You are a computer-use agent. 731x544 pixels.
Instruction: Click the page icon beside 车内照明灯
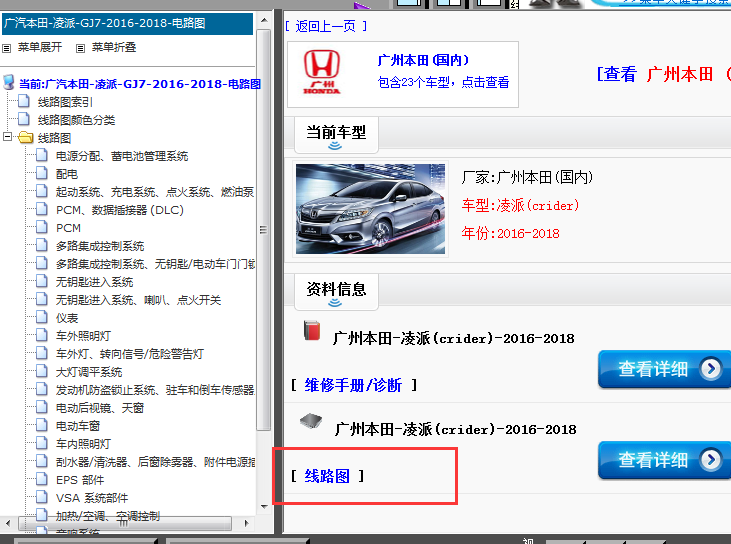tap(42, 443)
